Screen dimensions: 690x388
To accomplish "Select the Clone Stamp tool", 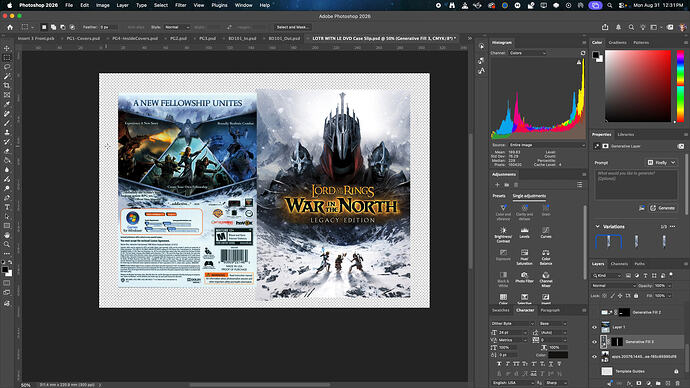I will [x=7, y=132].
